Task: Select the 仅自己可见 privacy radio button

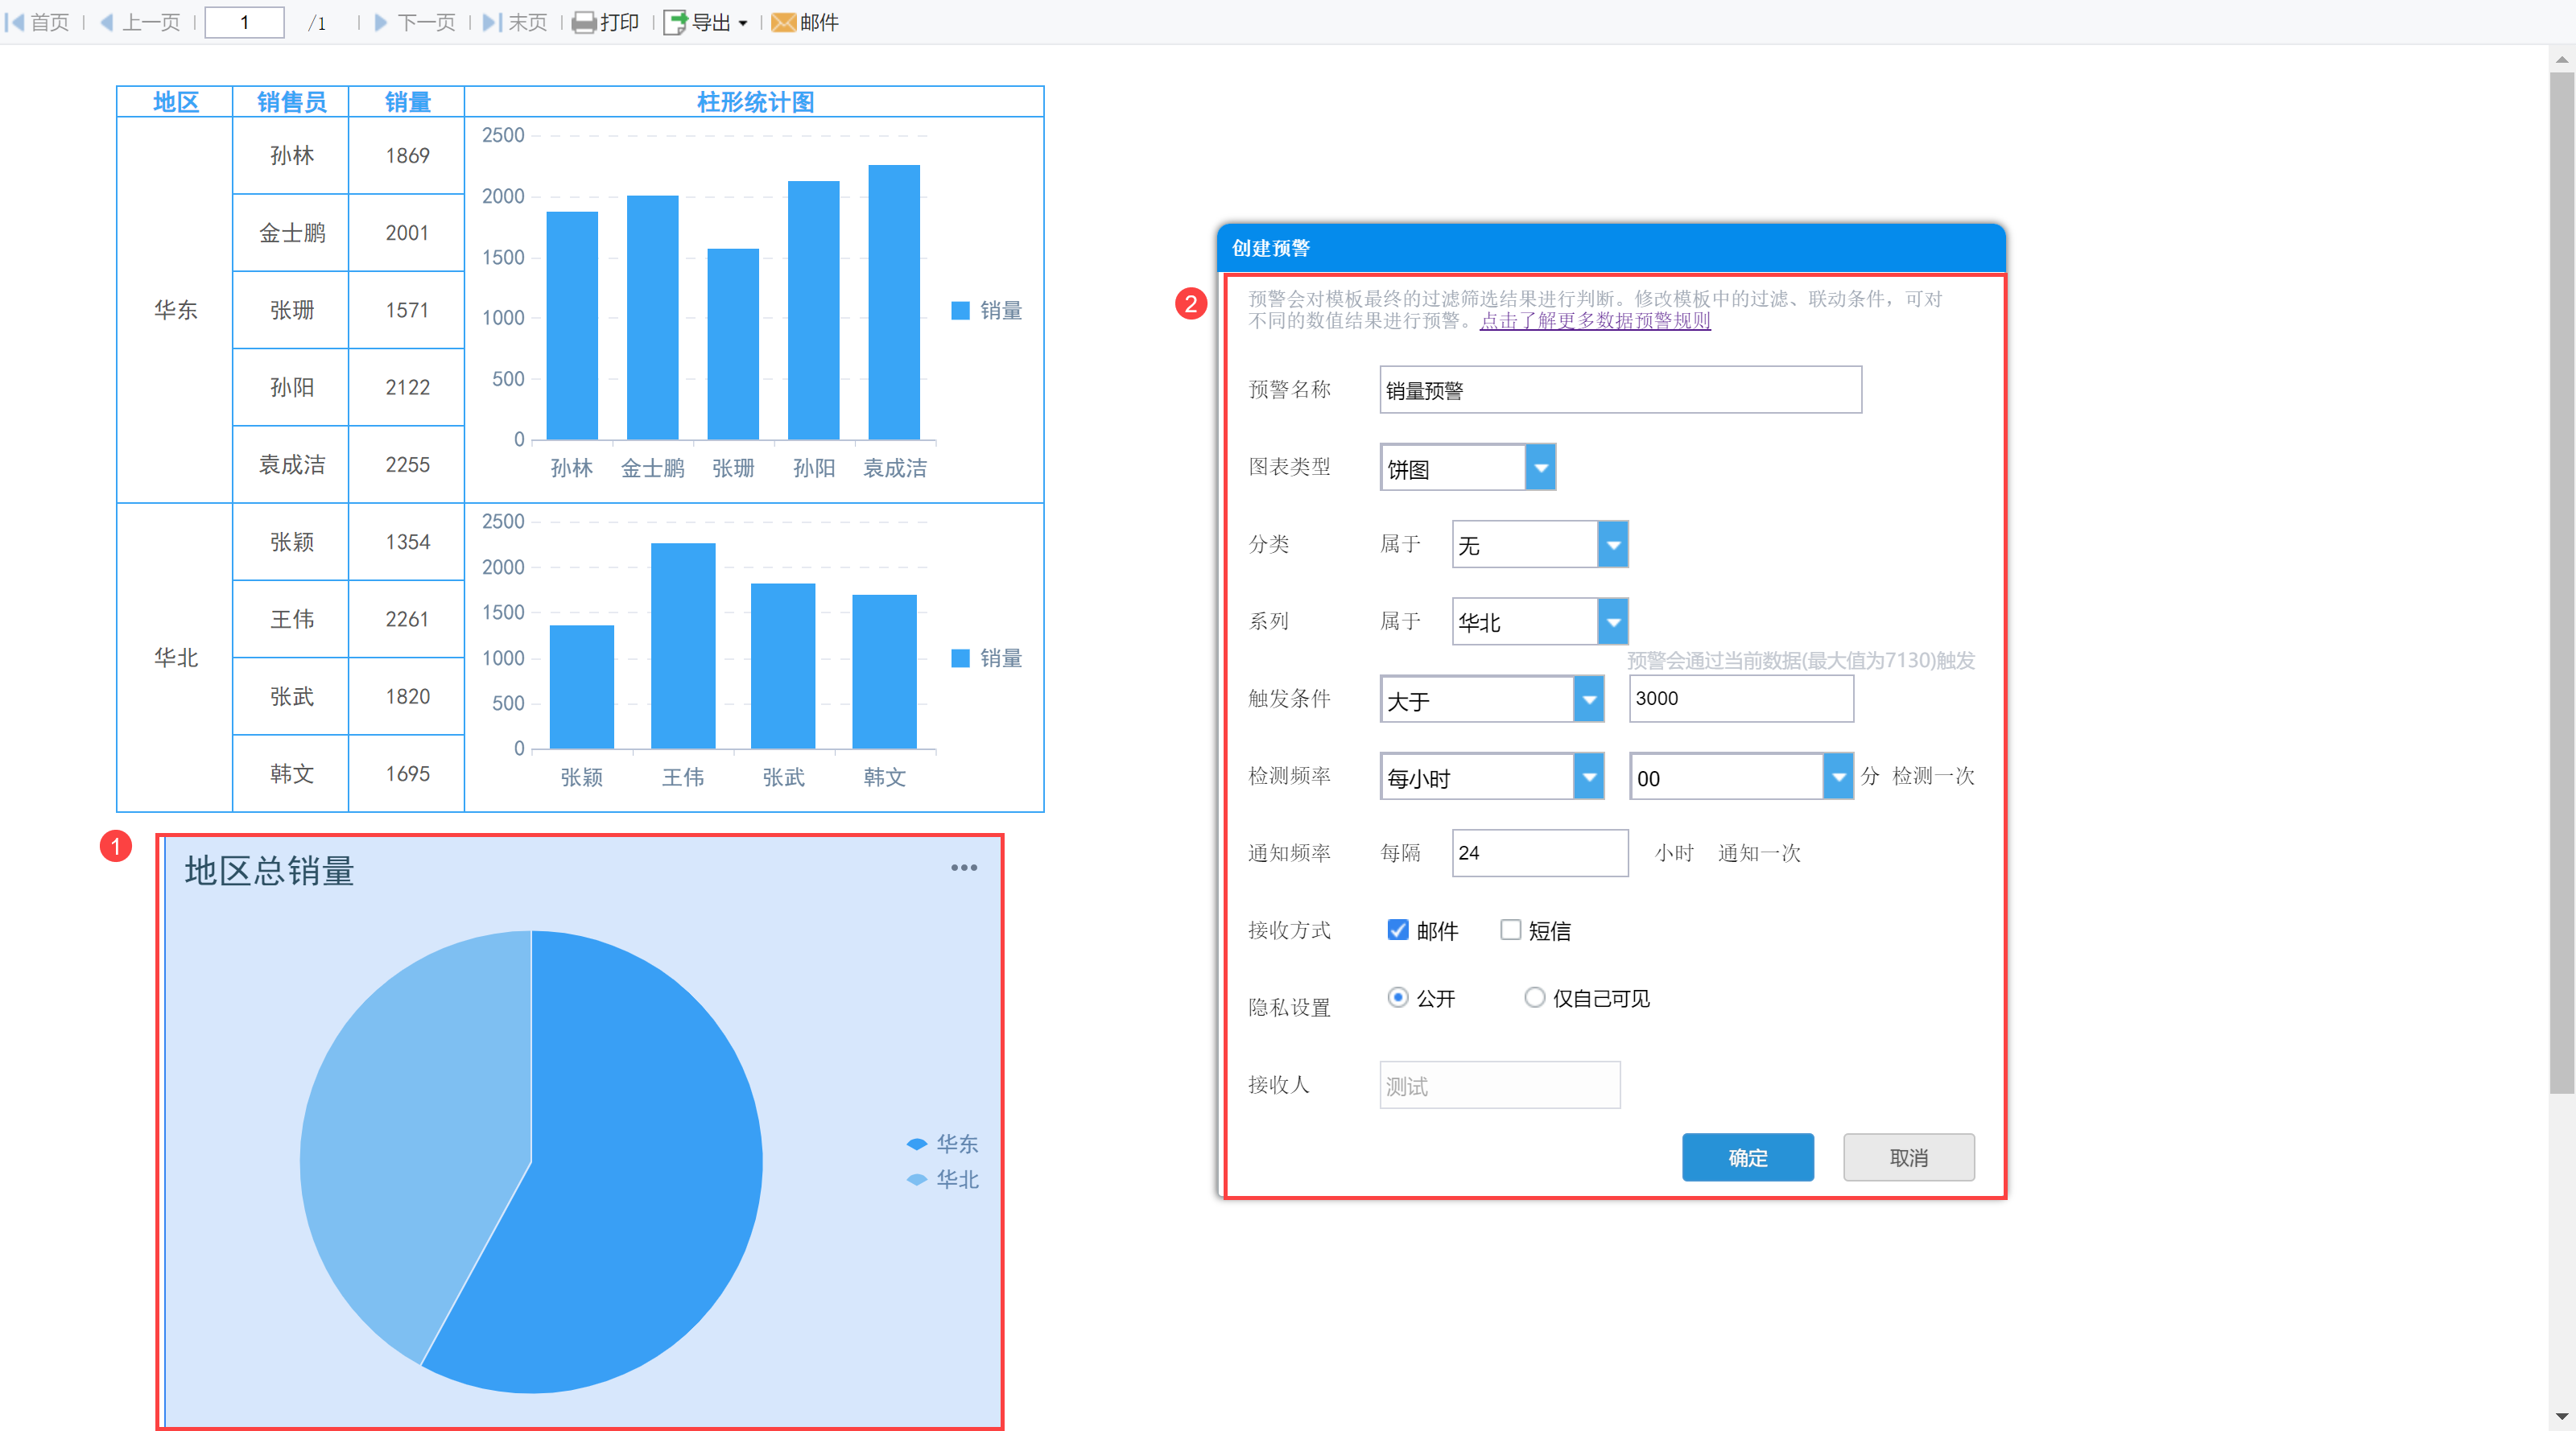Action: 1534,997
